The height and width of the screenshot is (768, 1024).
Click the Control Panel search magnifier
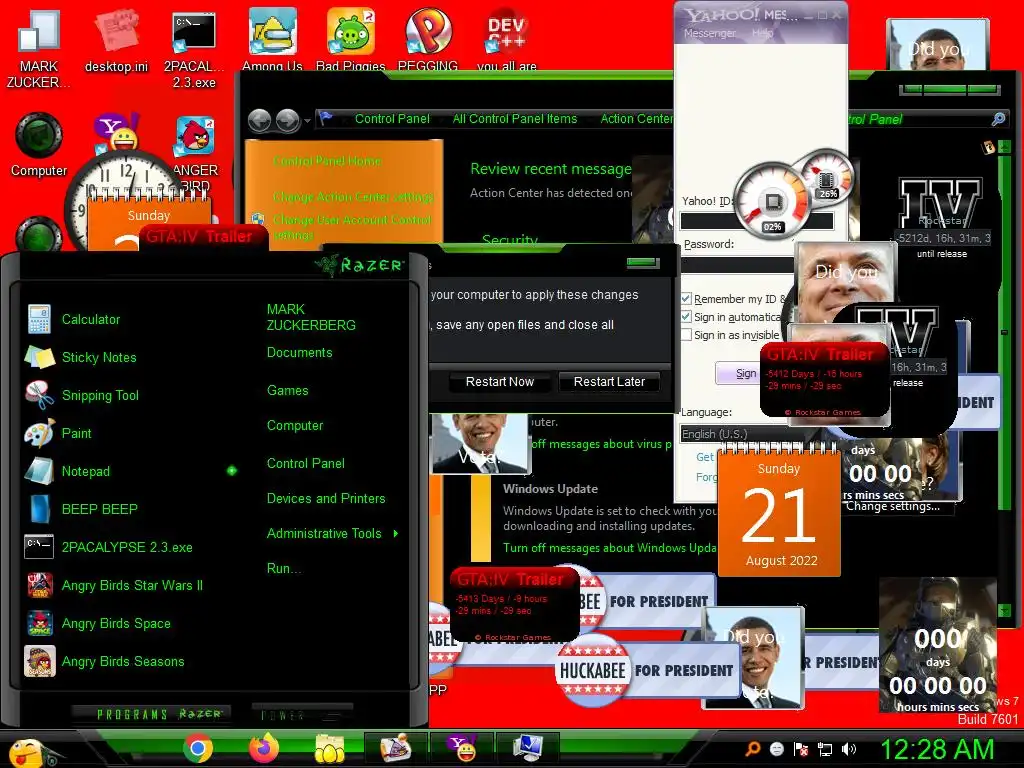tap(999, 119)
